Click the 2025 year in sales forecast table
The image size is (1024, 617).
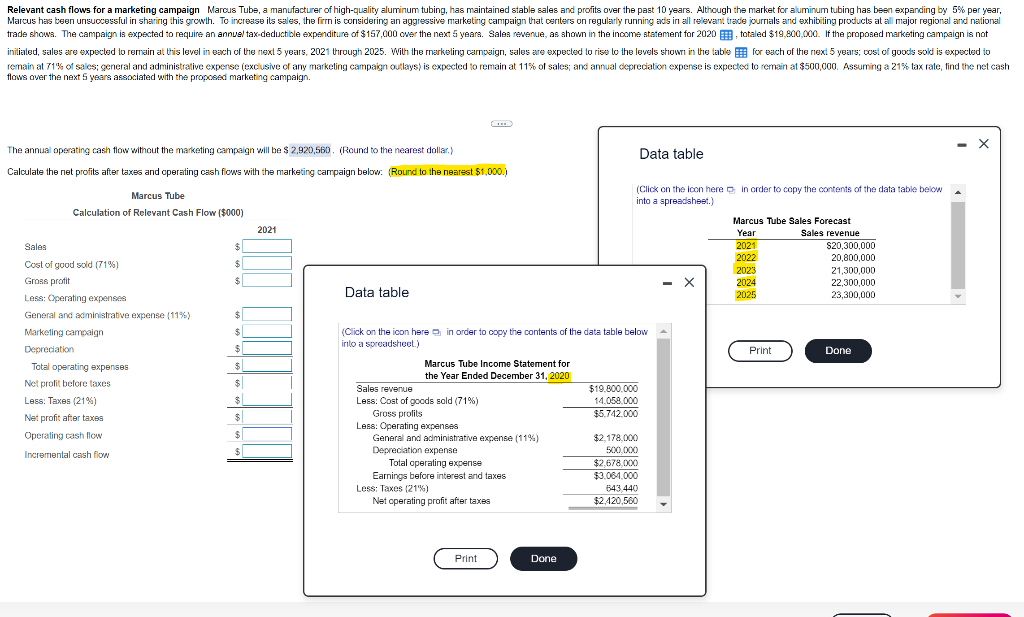(746, 295)
